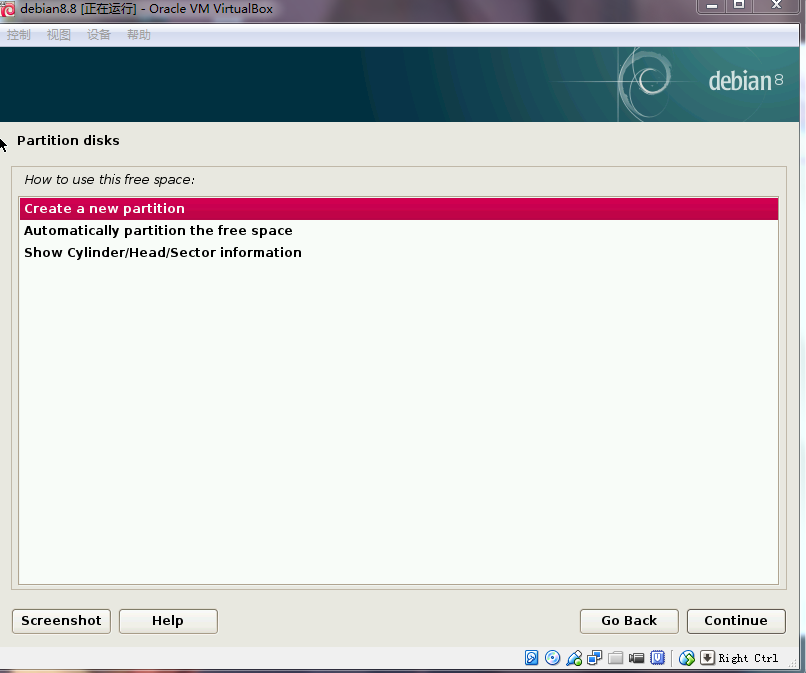
Task: Select "Create a new partition" option
Action: (105, 209)
